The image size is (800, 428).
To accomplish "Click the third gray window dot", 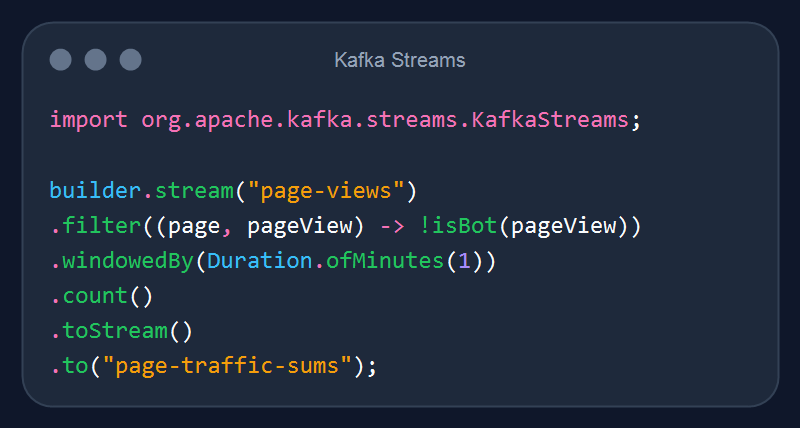I will point(131,60).
